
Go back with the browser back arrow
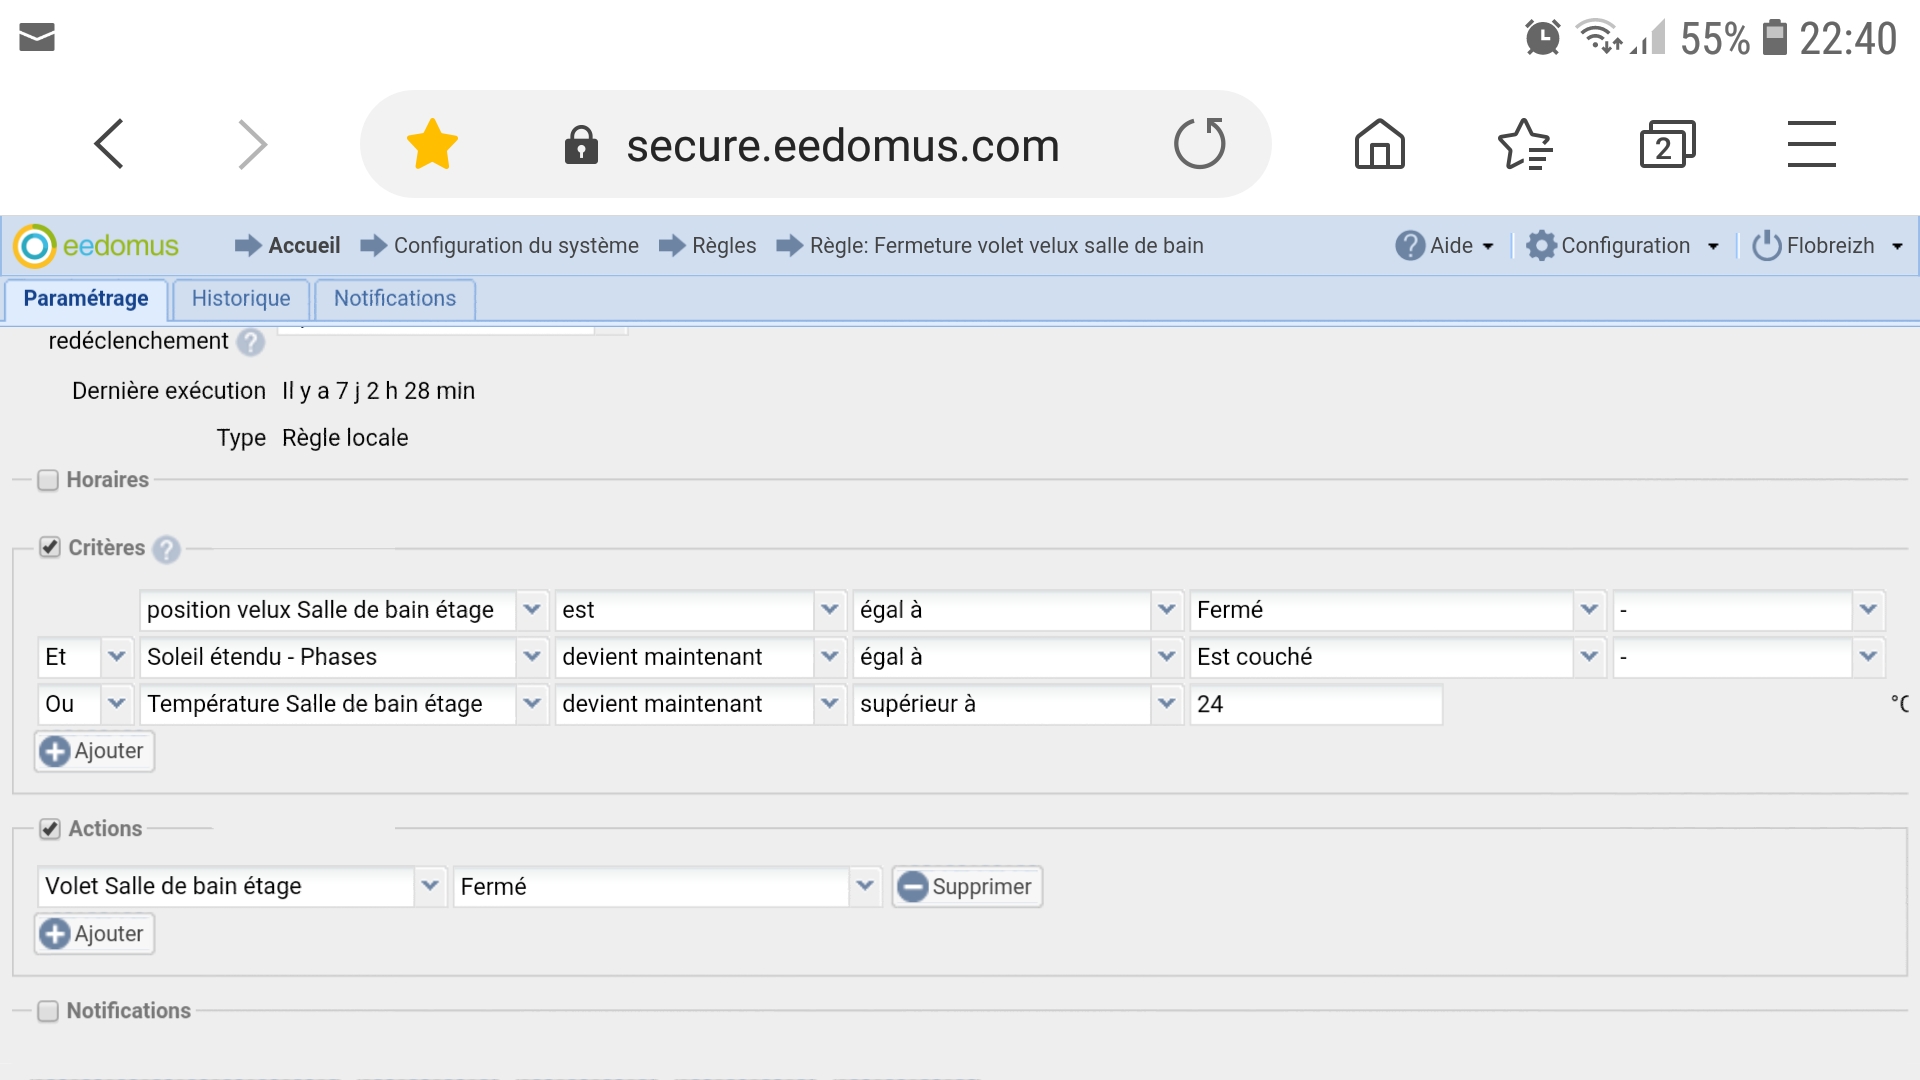109,144
